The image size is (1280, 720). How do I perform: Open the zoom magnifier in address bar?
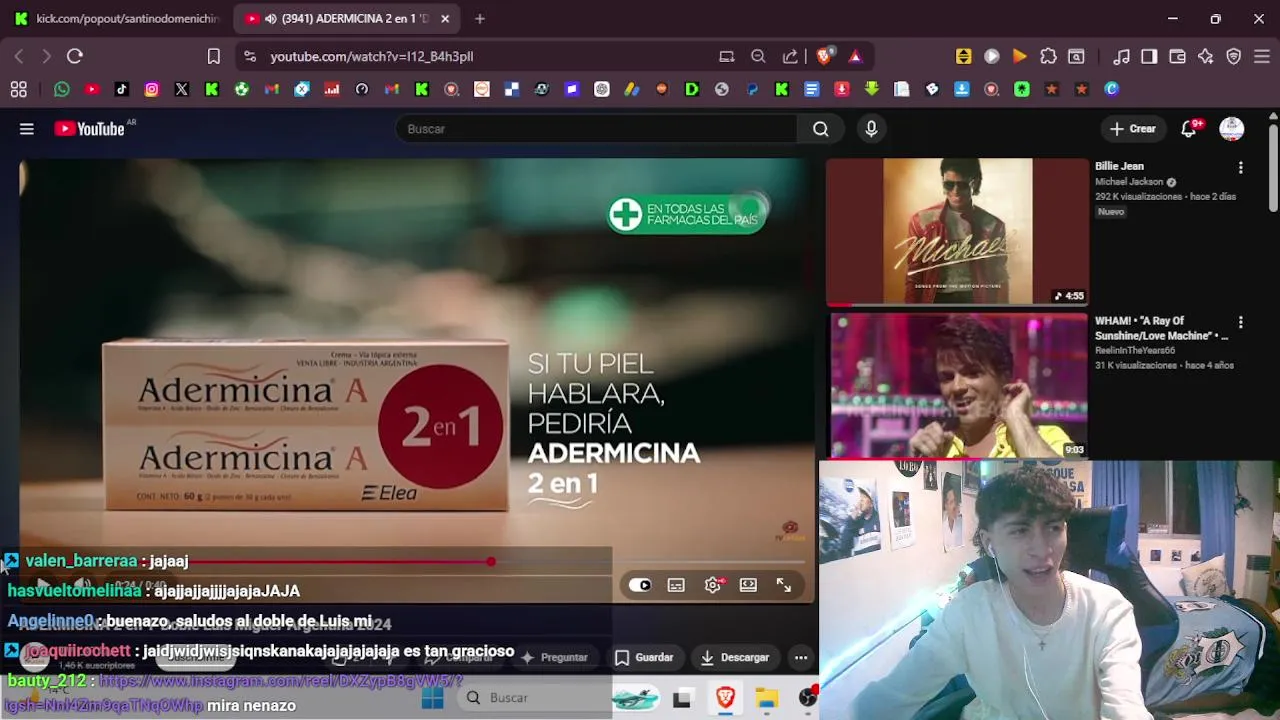point(758,57)
